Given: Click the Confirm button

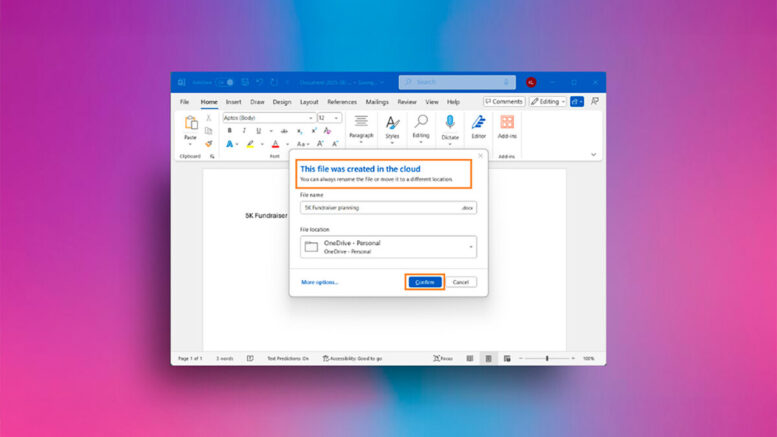Looking at the screenshot, I should coord(424,282).
